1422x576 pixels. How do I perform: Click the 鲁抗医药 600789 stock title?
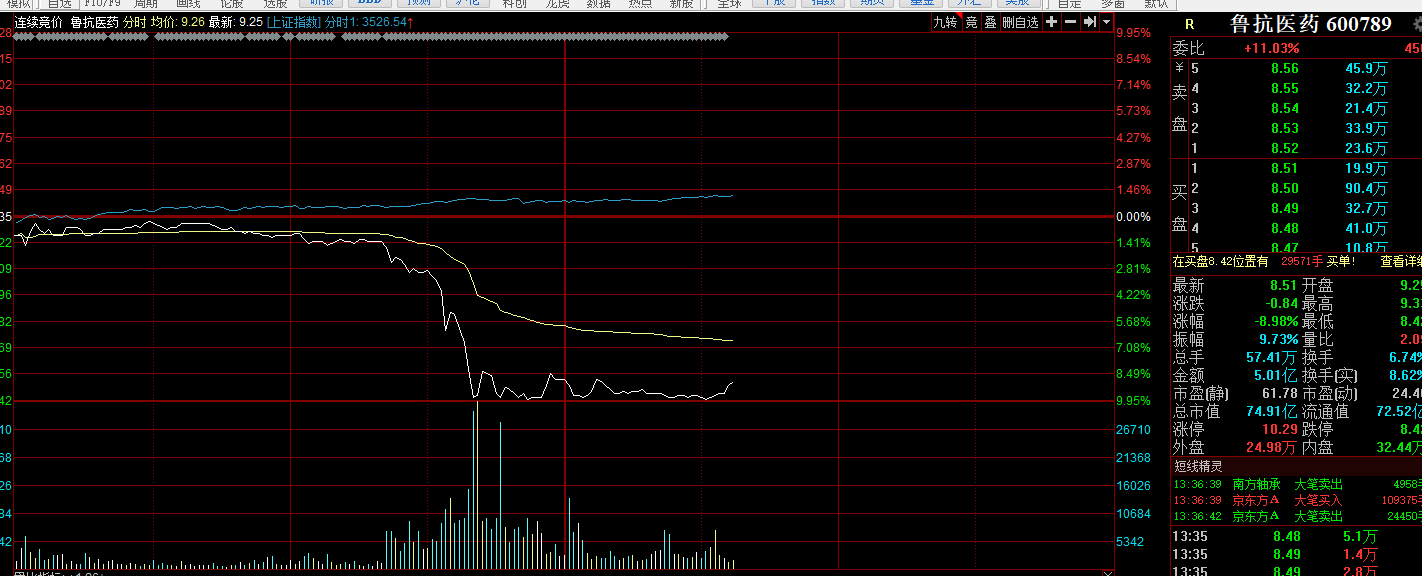[x=1310, y=24]
